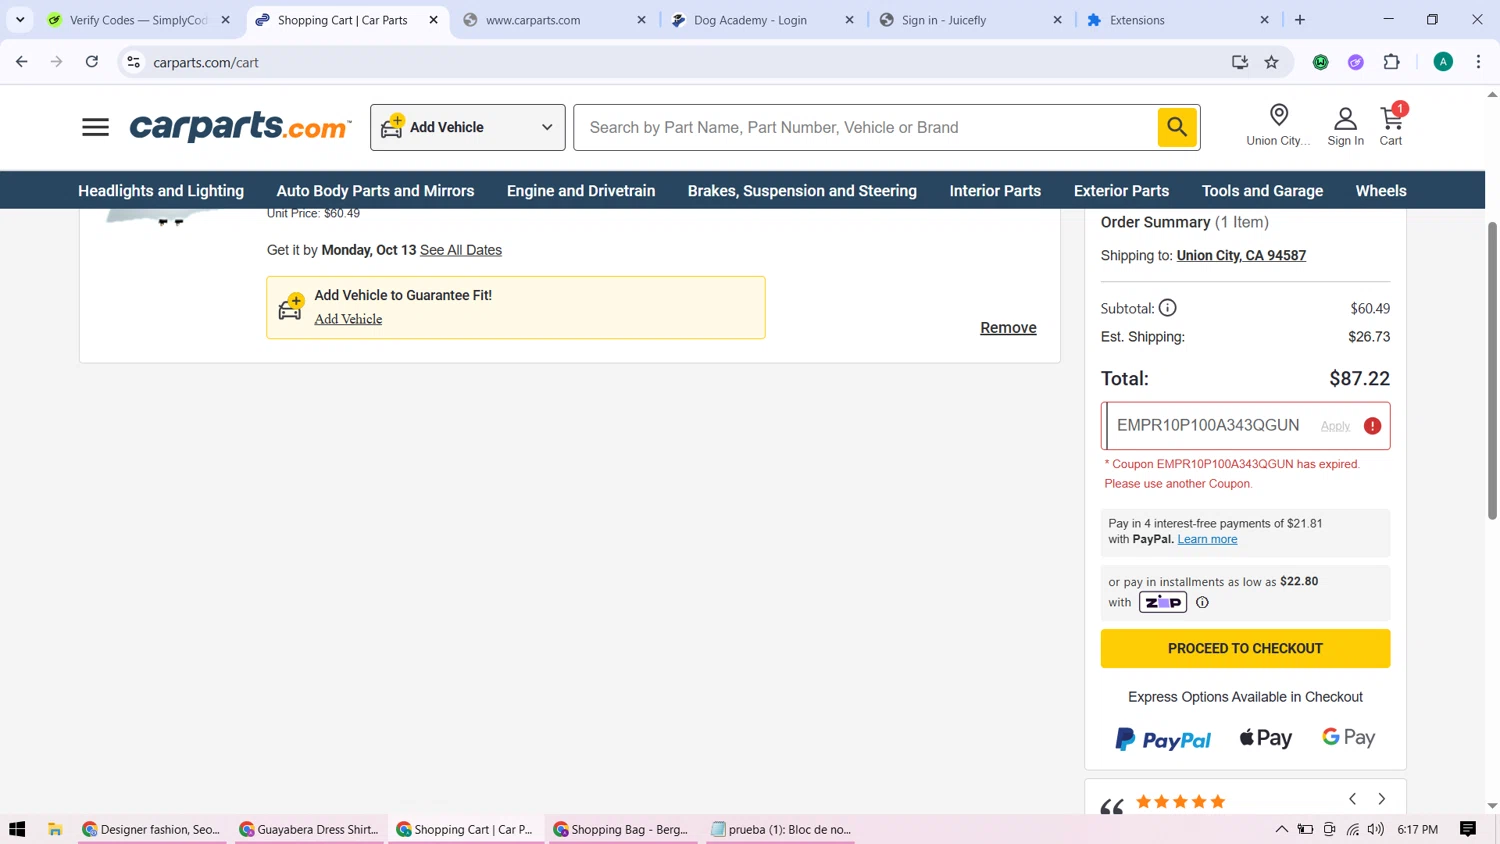This screenshot has height=844, width=1500.
Task: Close the Verify Codes tab
Action: click(225, 20)
